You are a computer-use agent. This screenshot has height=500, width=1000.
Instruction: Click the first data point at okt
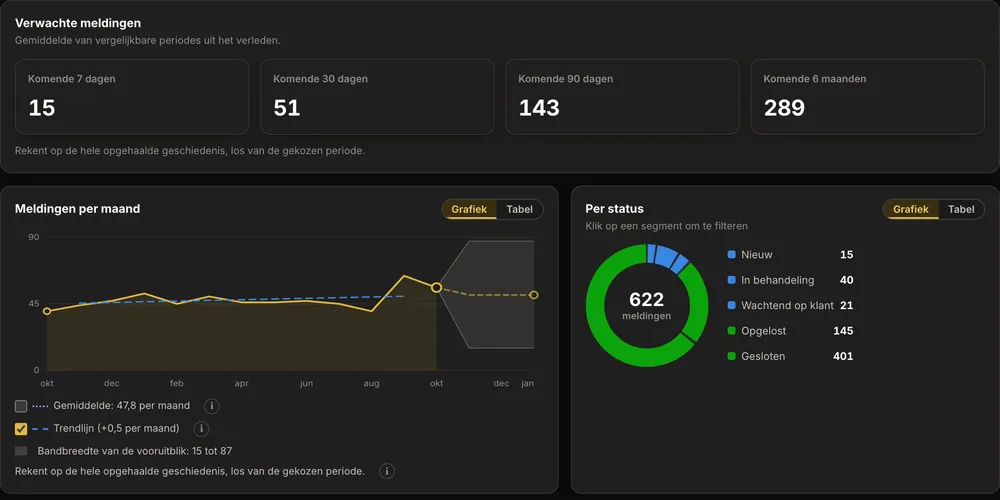tap(47, 311)
